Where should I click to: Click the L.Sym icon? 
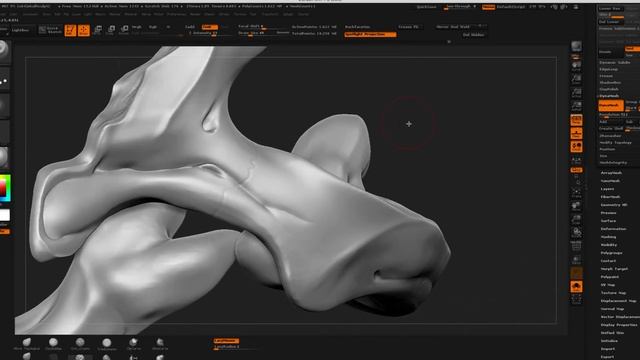coord(576,160)
